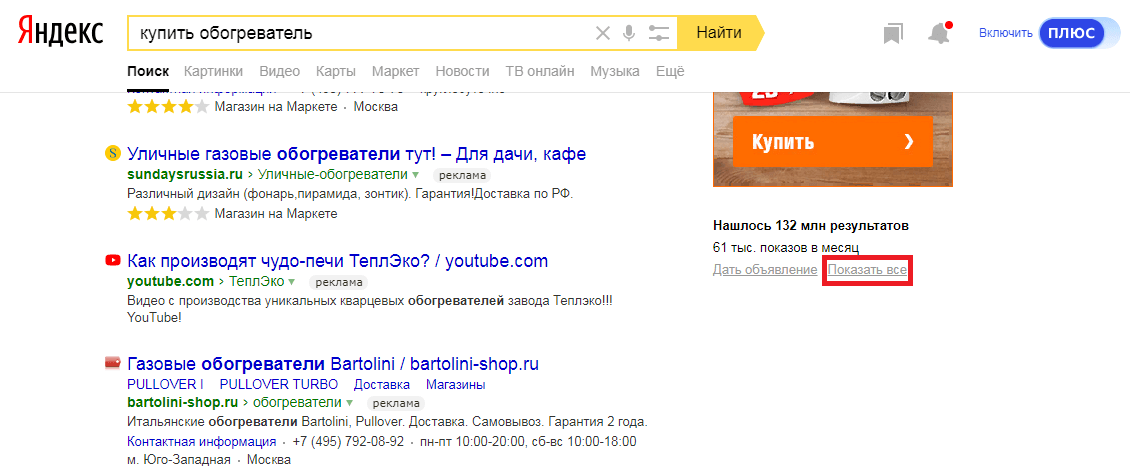Click the text м. Юго-Западная

coord(179,459)
